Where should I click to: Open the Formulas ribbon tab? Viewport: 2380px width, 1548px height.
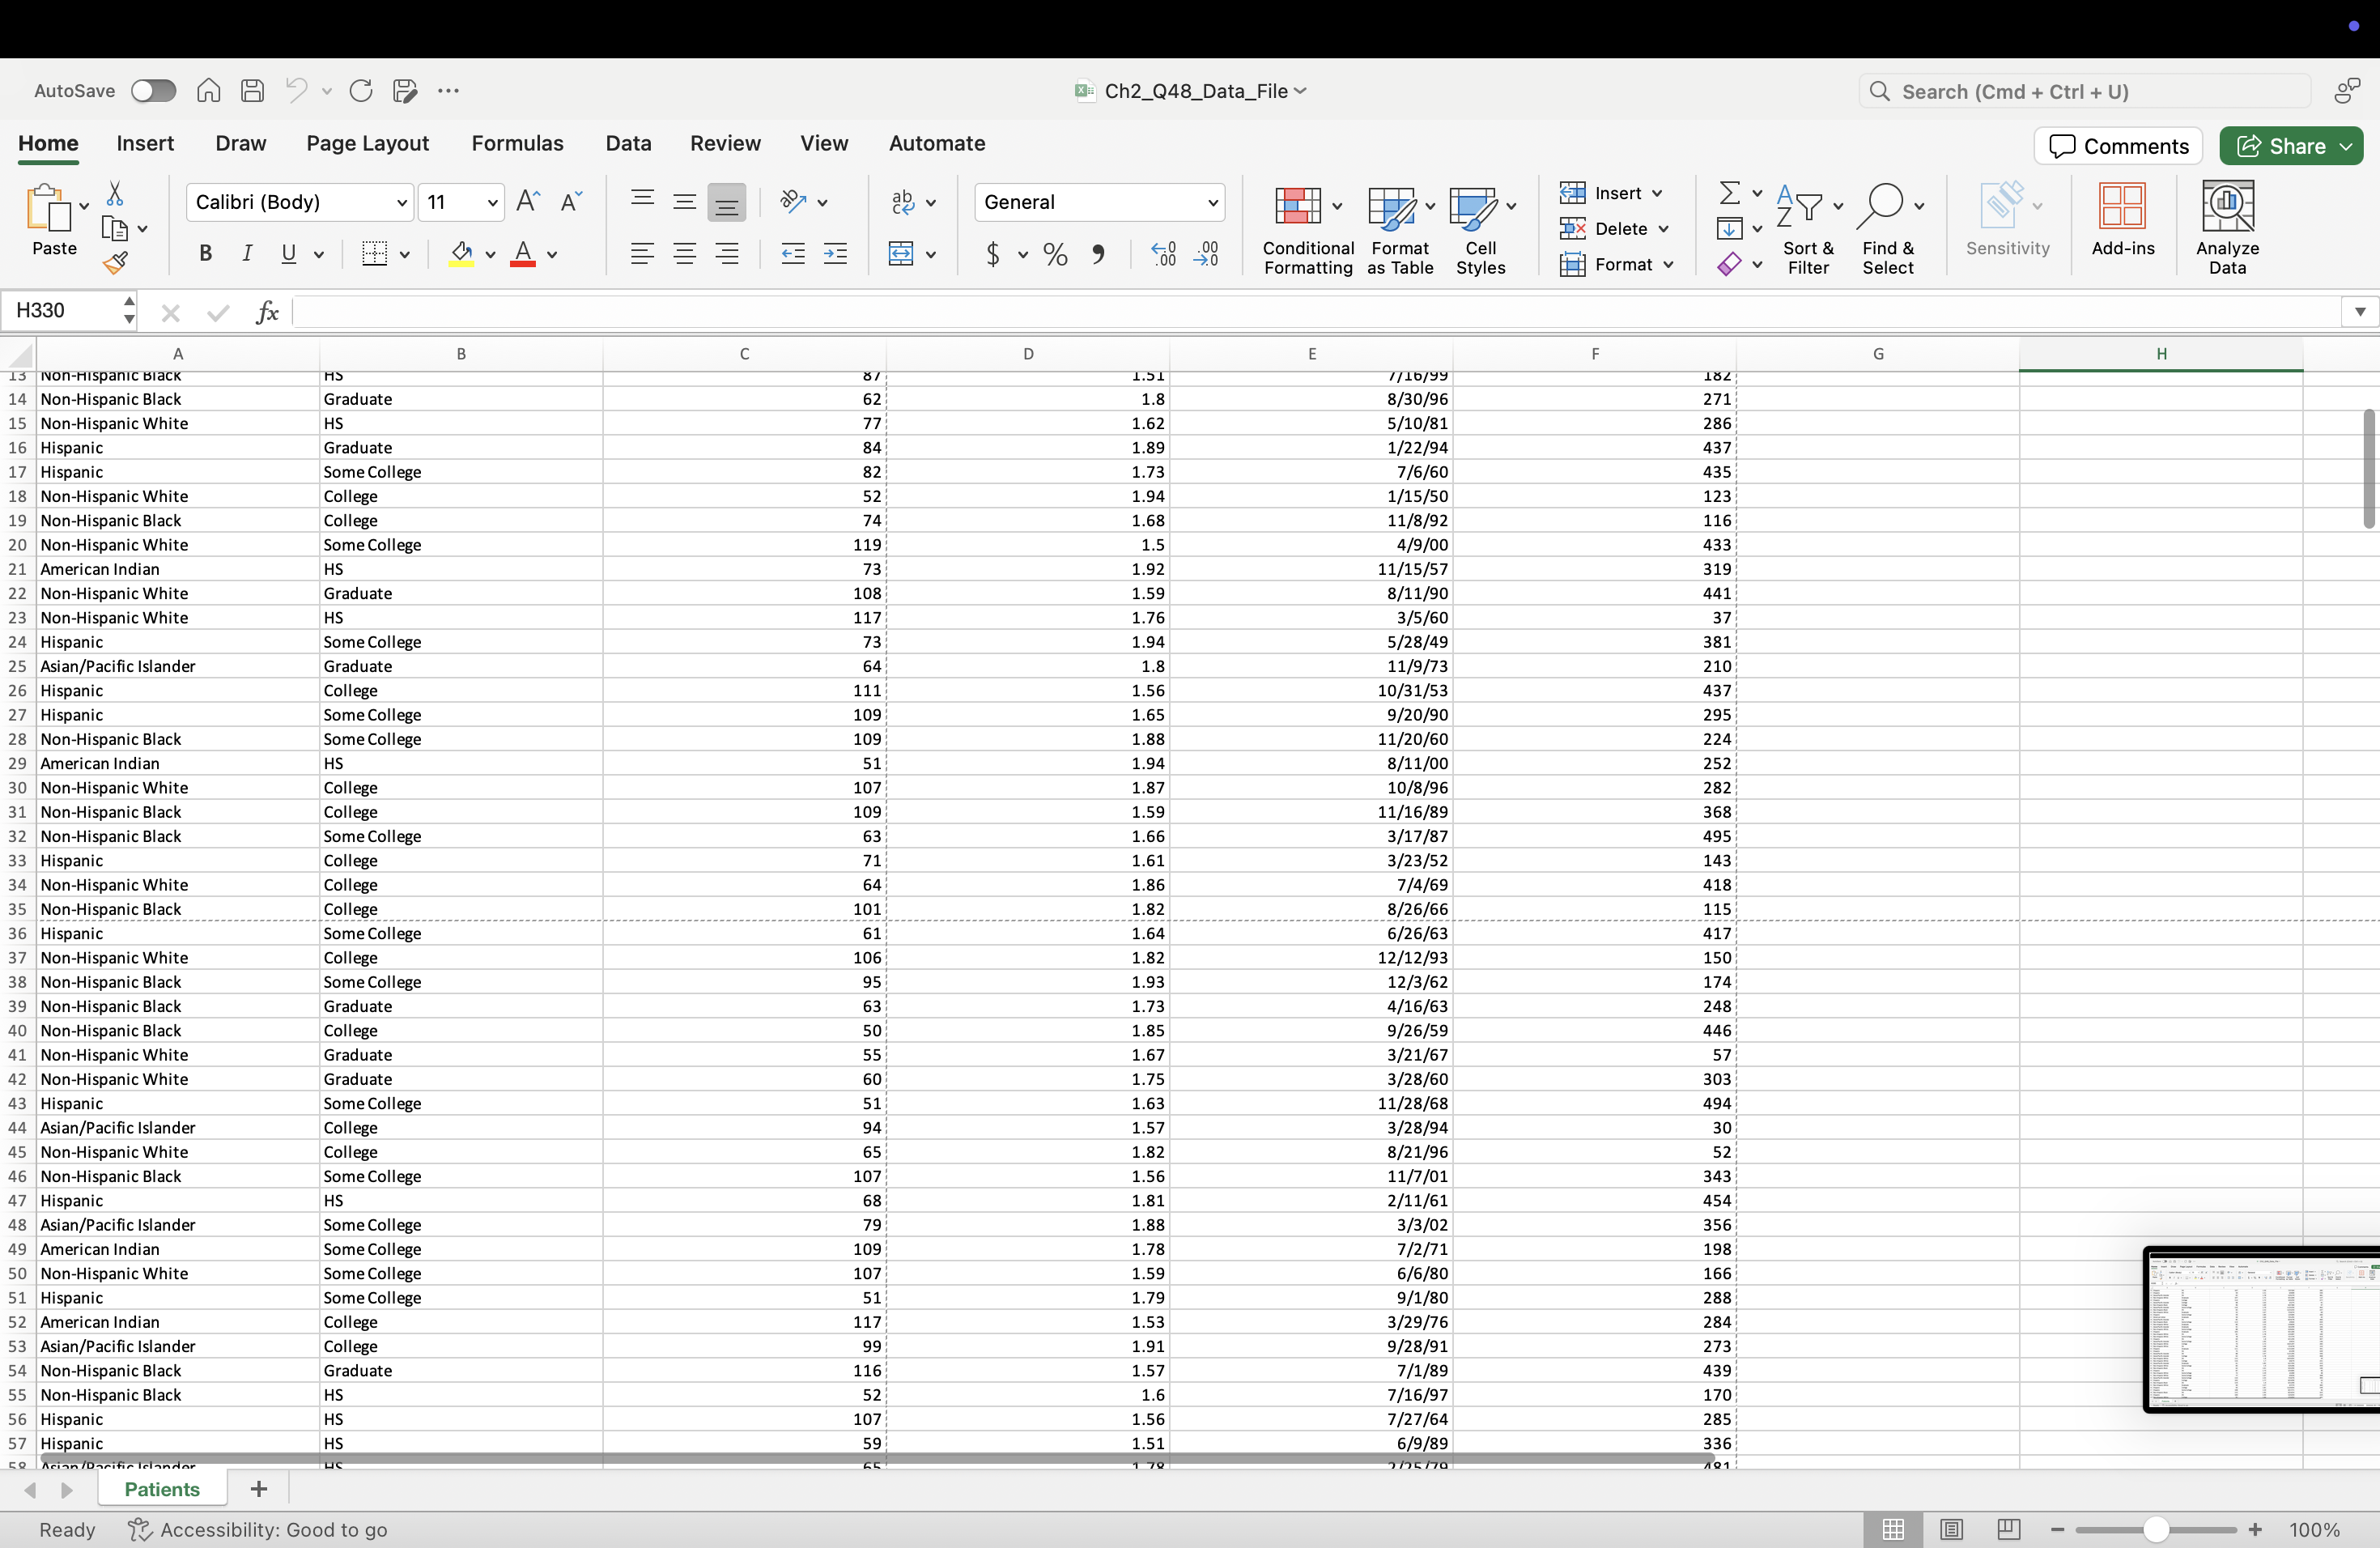tap(517, 143)
